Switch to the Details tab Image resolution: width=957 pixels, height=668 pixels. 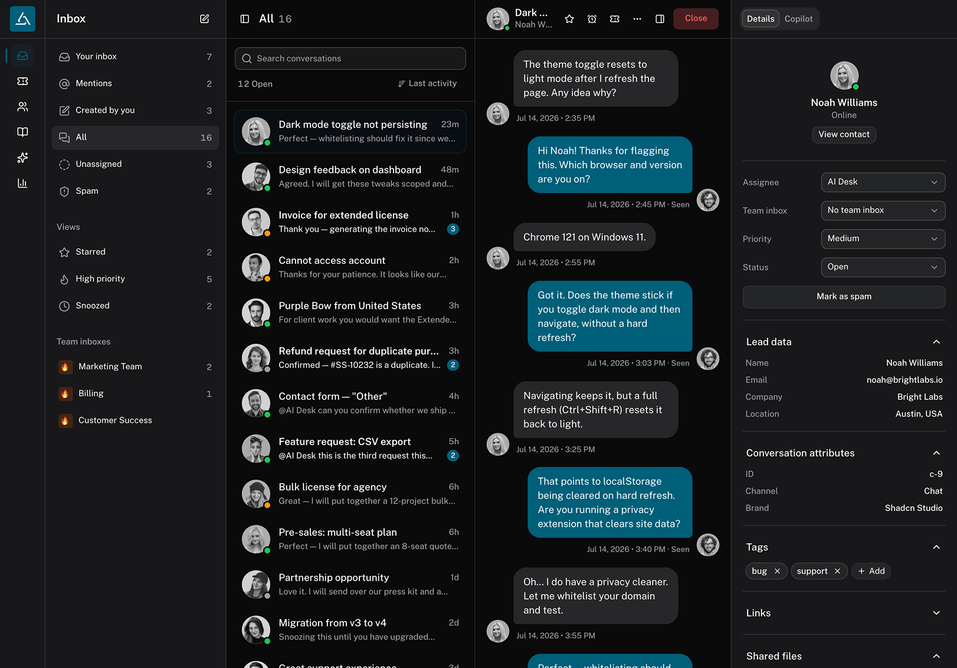(760, 19)
